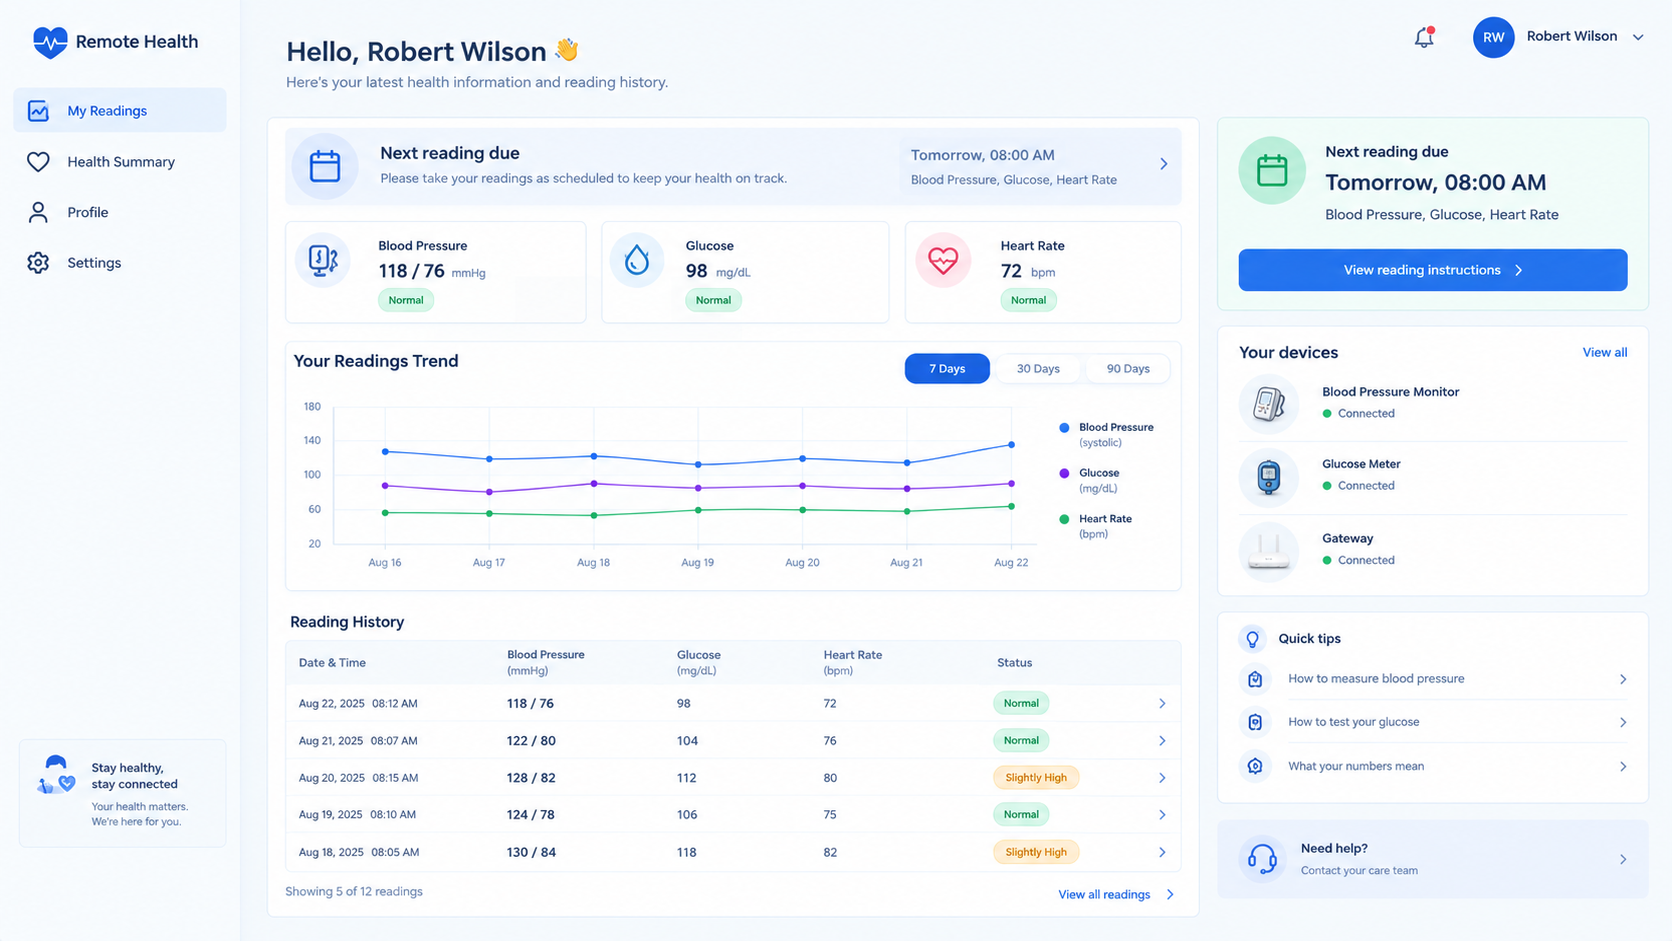This screenshot has height=941, width=1672.
Task: Go to My Readings in the sidebar
Action: 120,110
